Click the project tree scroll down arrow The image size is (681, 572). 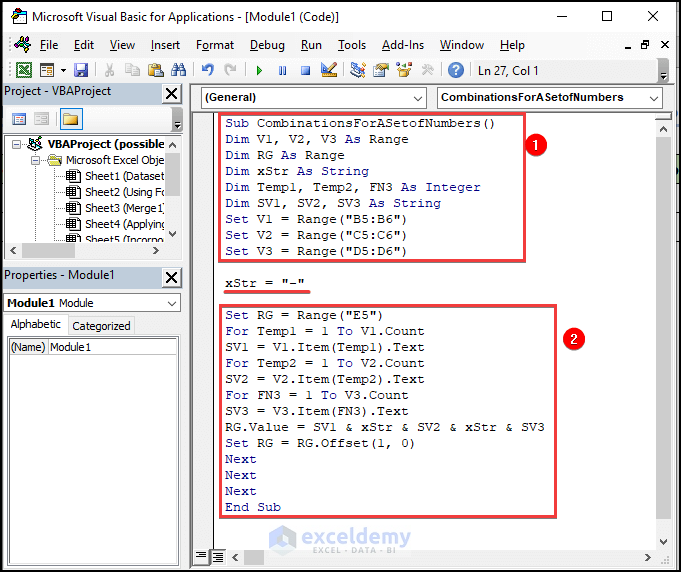point(172,234)
